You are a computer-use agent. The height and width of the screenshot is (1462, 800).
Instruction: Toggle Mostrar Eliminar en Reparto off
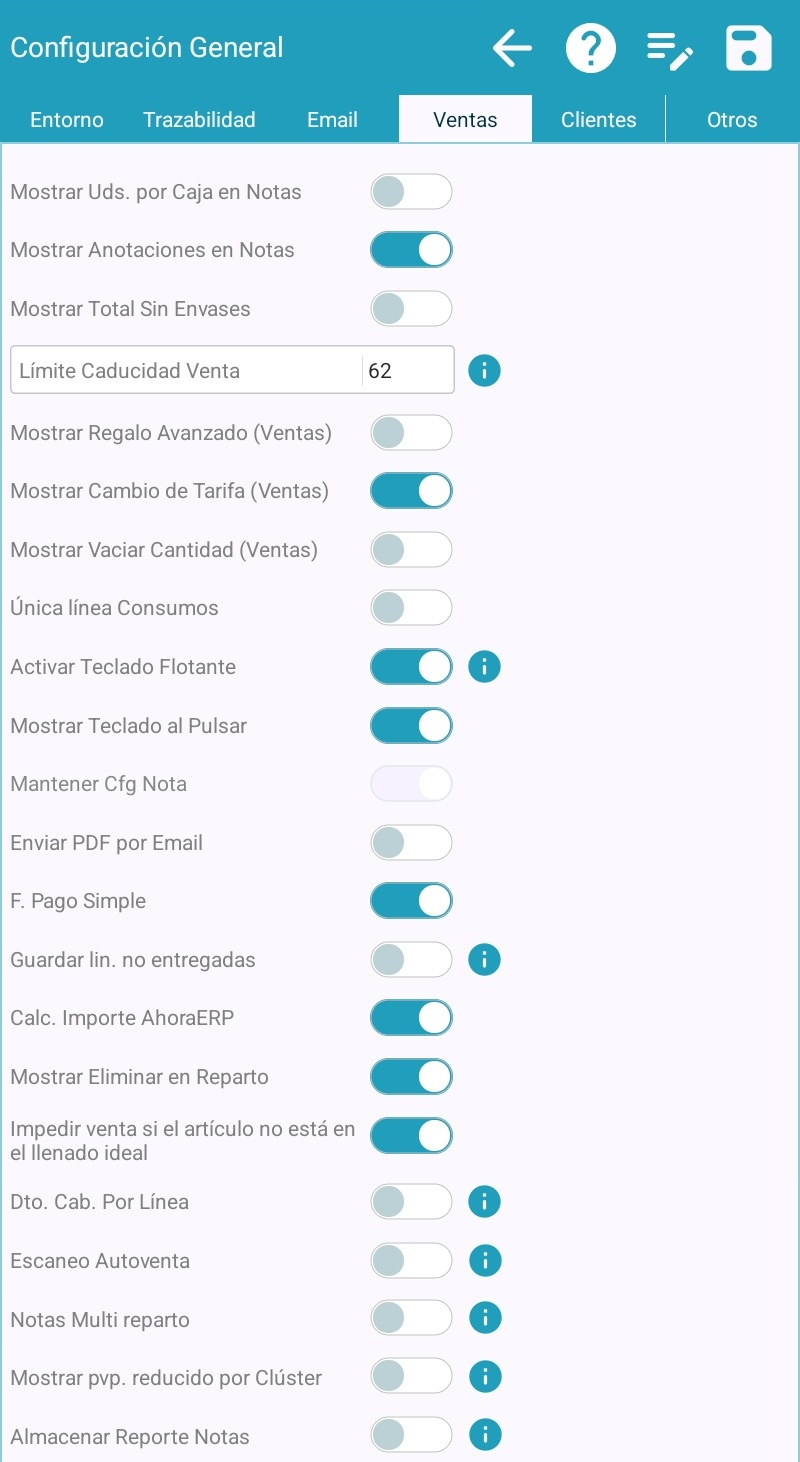(x=411, y=1077)
